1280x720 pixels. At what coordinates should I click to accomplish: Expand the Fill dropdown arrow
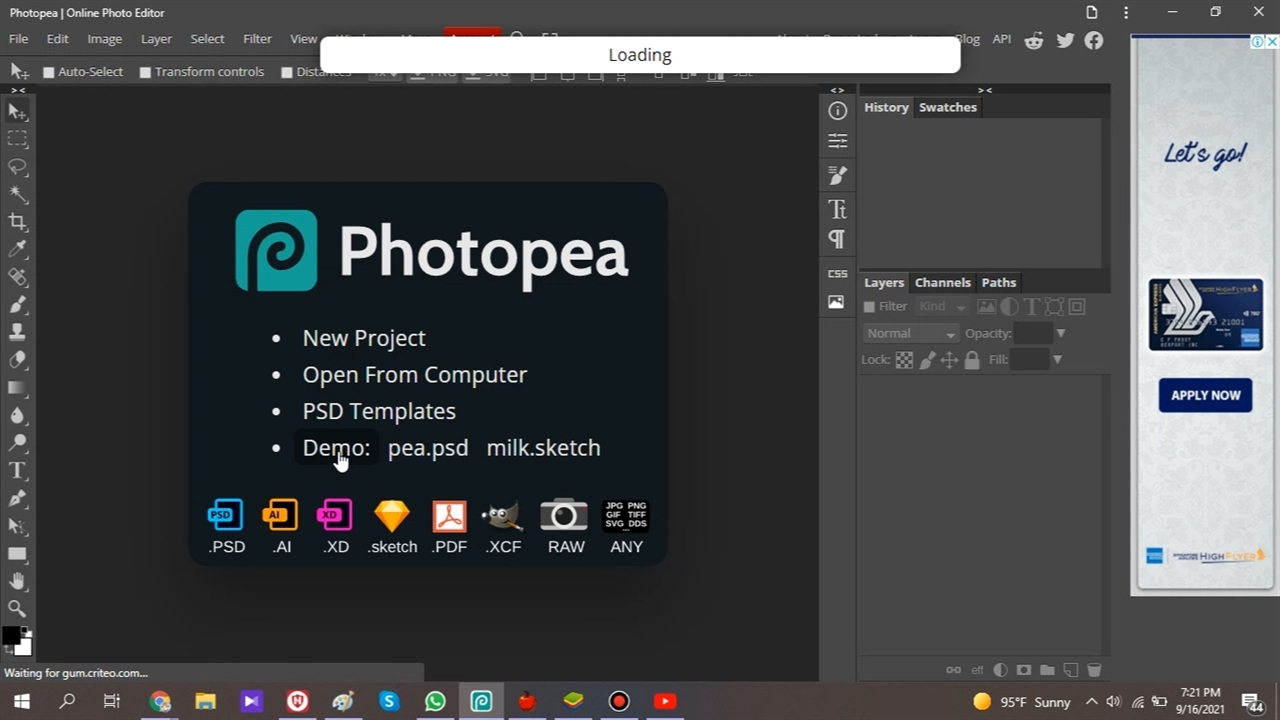click(1057, 360)
